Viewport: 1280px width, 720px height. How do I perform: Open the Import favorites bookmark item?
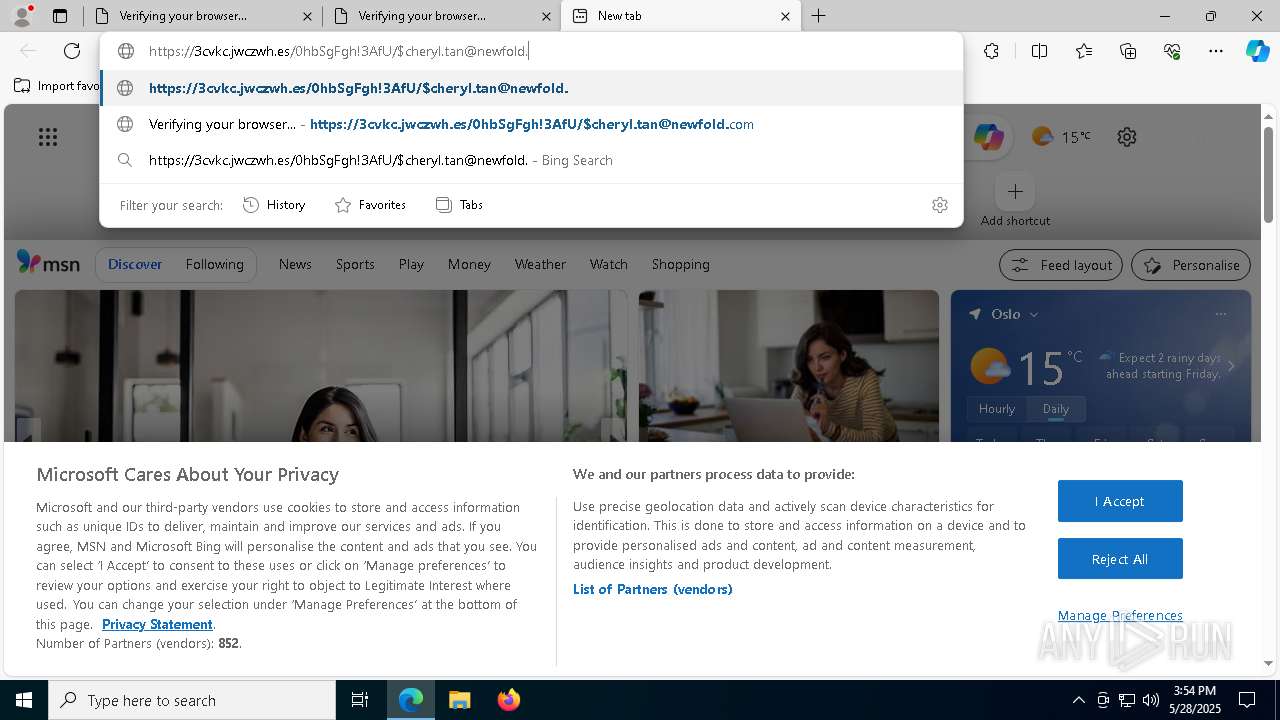(58, 86)
